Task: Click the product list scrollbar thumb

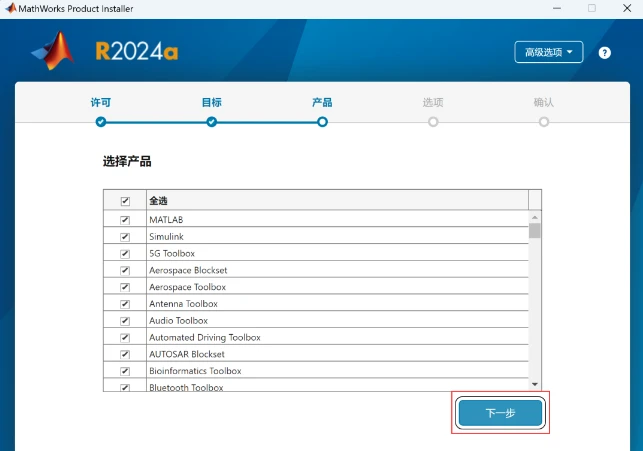Action: (535, 230)
